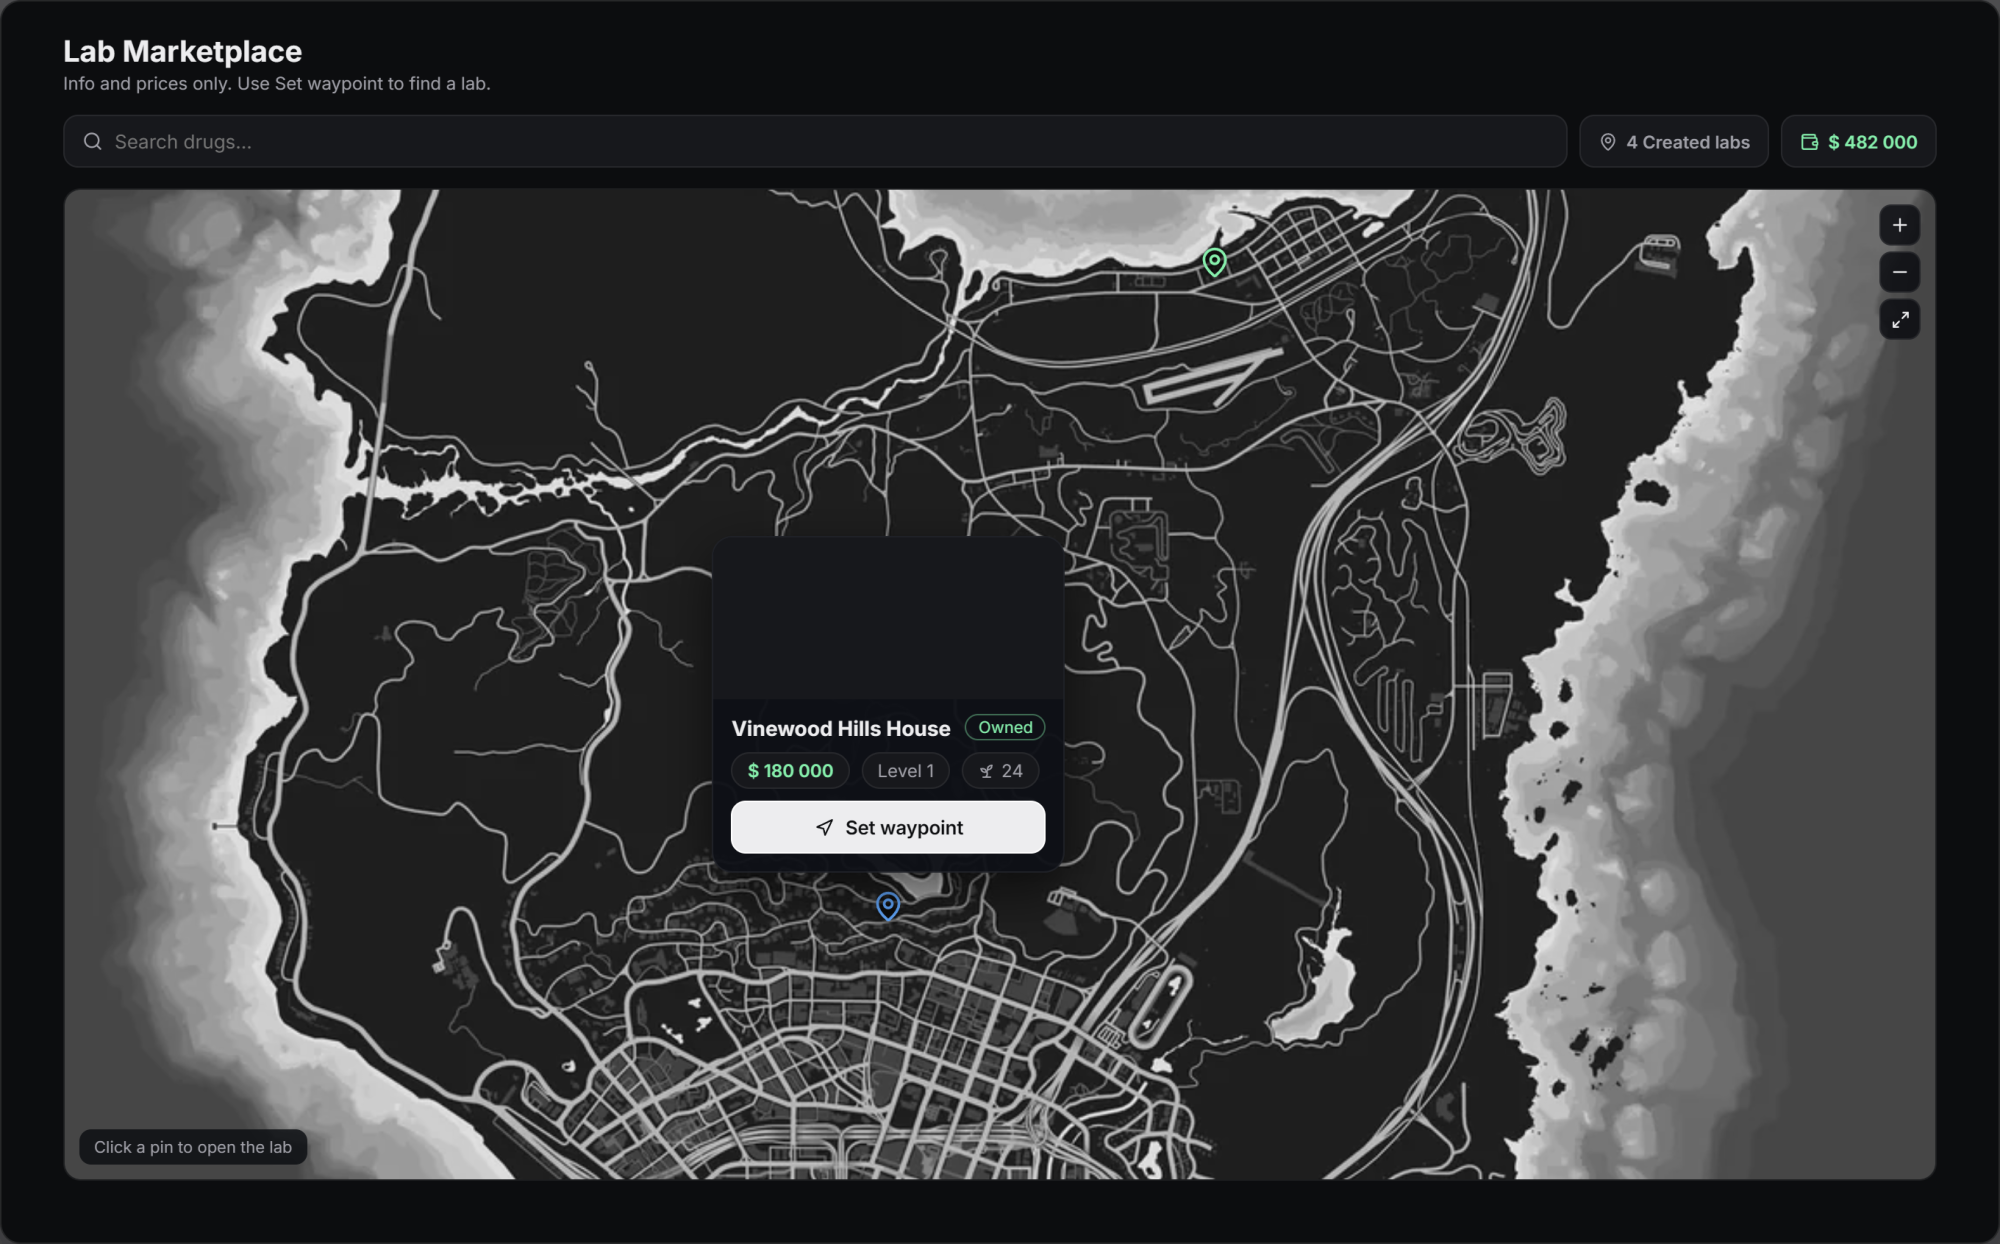Click the Level 1 chip
This screenshot has width=2000, height=1244.
[x=905, y=771]
